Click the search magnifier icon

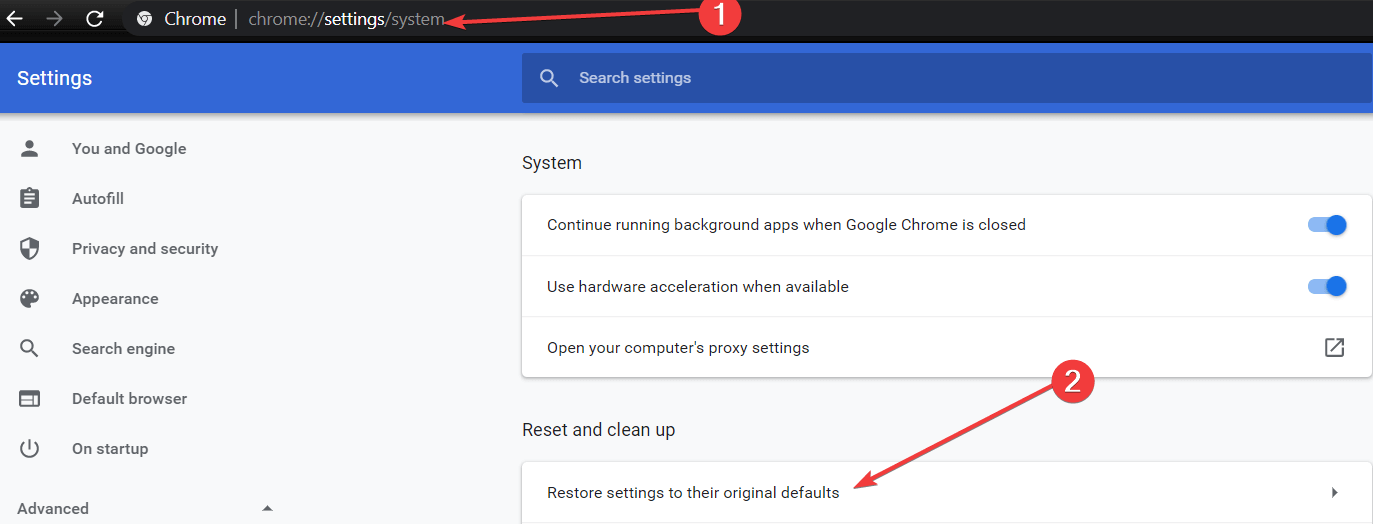549,78
